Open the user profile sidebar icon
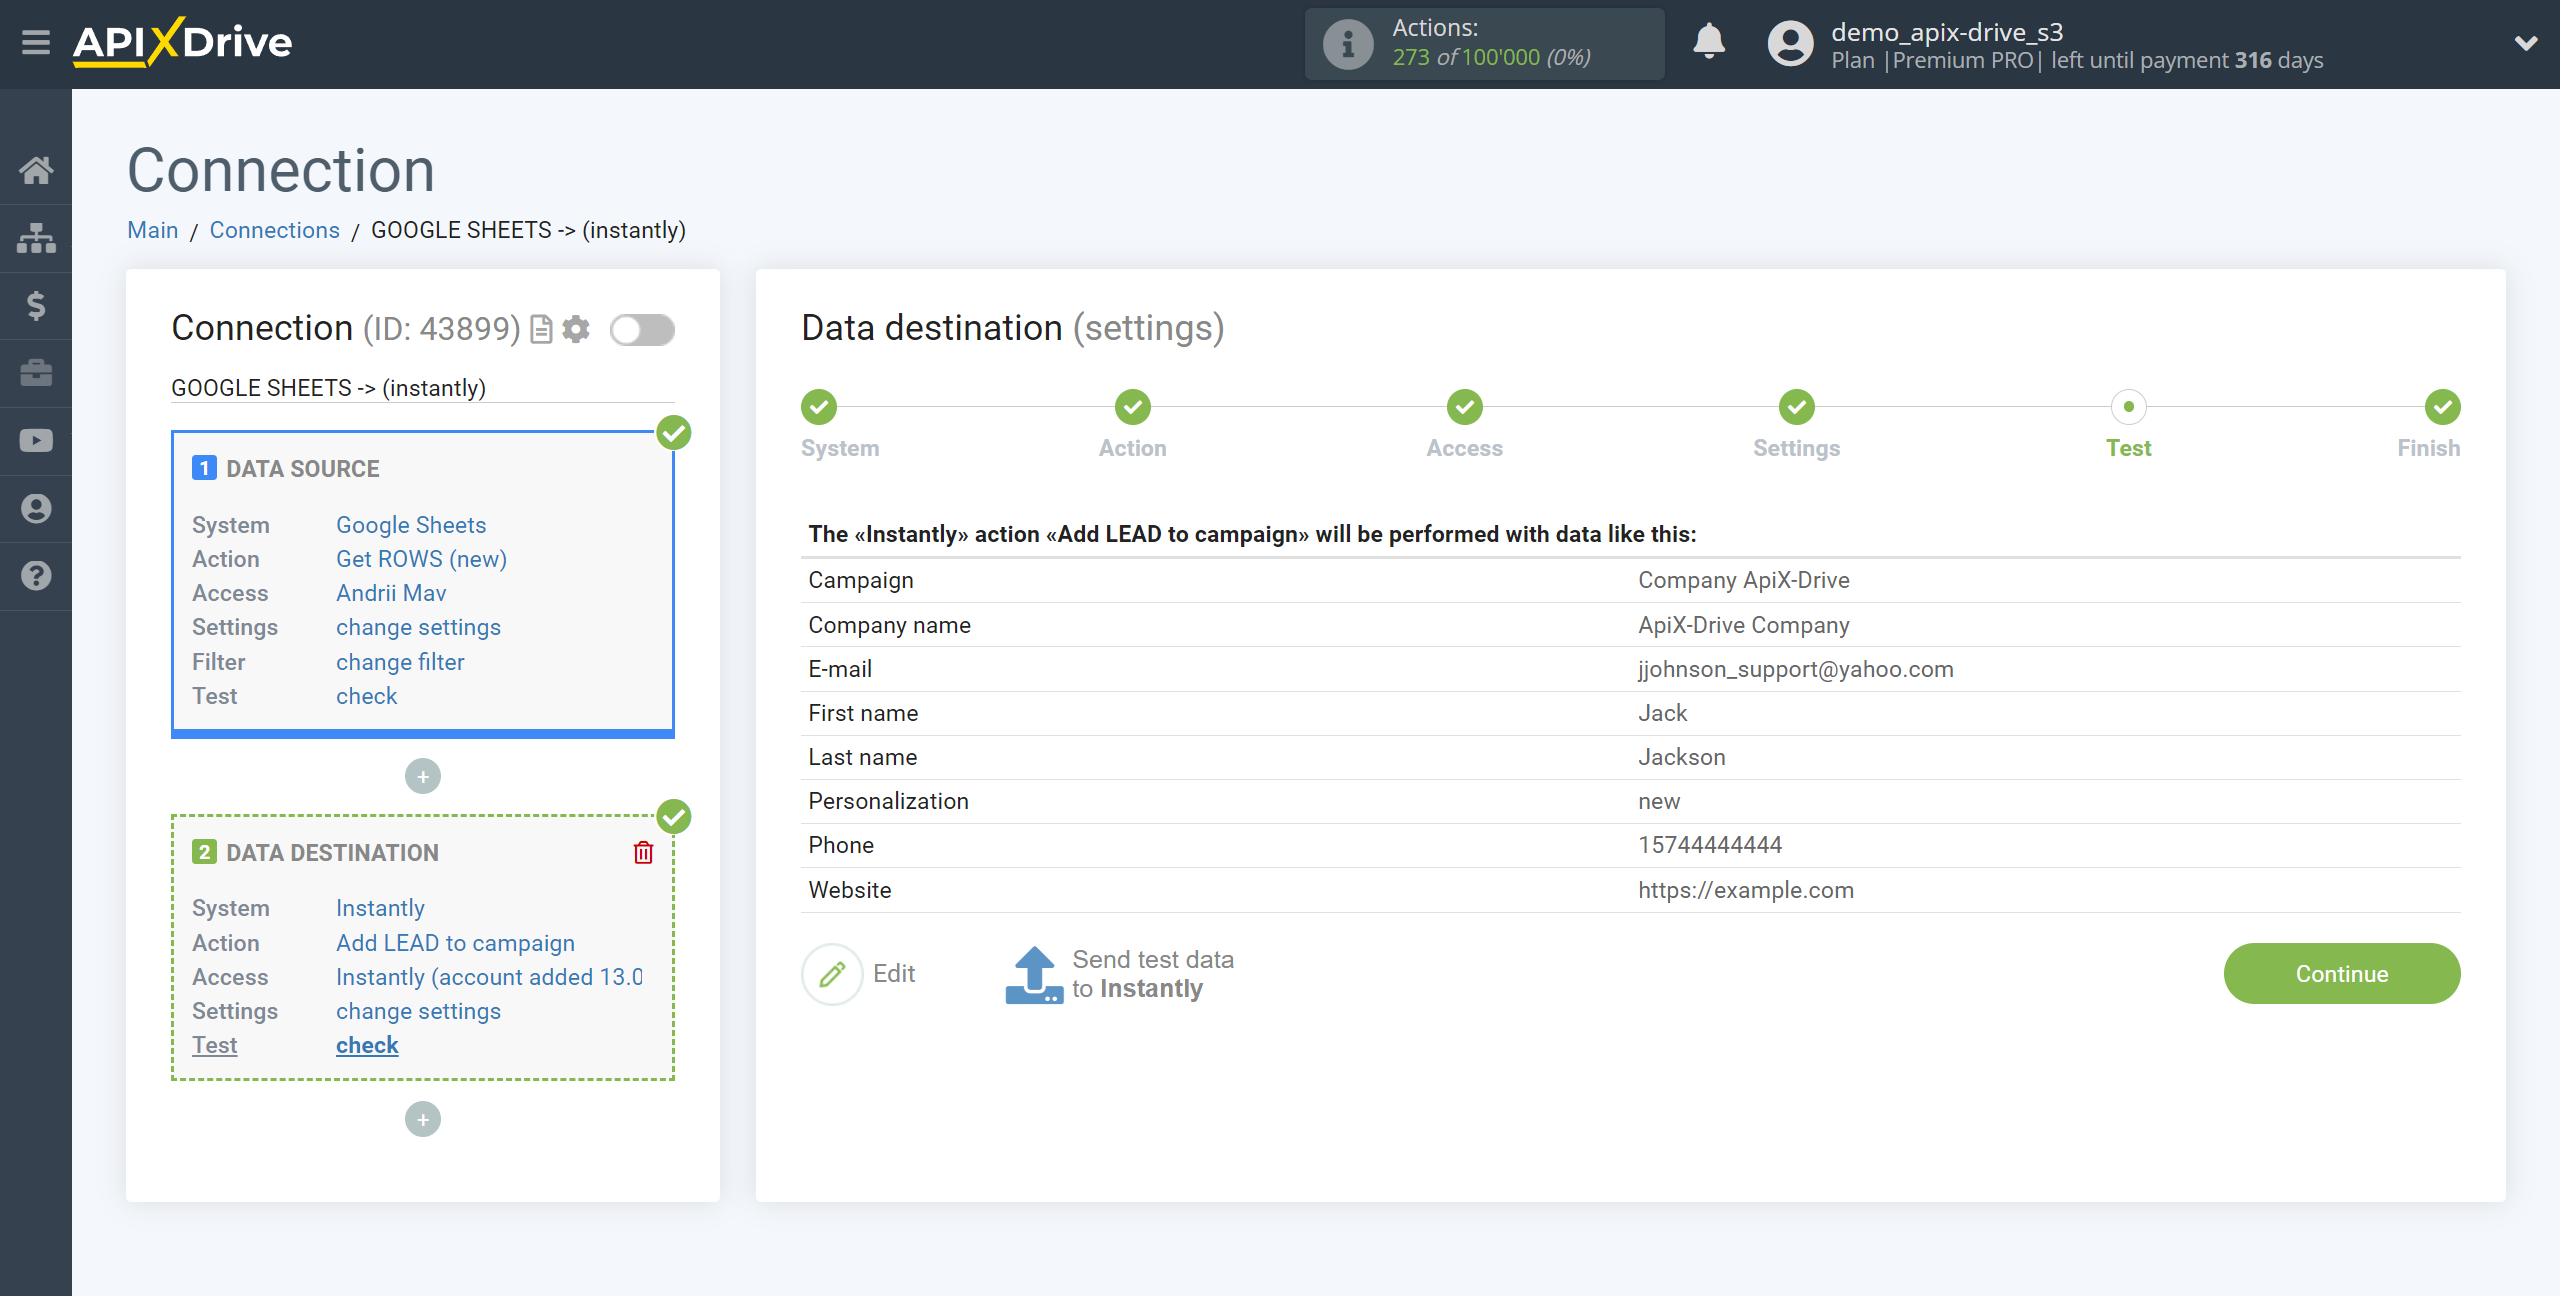Screen dimensions: 2560x1296 [x=36, y=508]
